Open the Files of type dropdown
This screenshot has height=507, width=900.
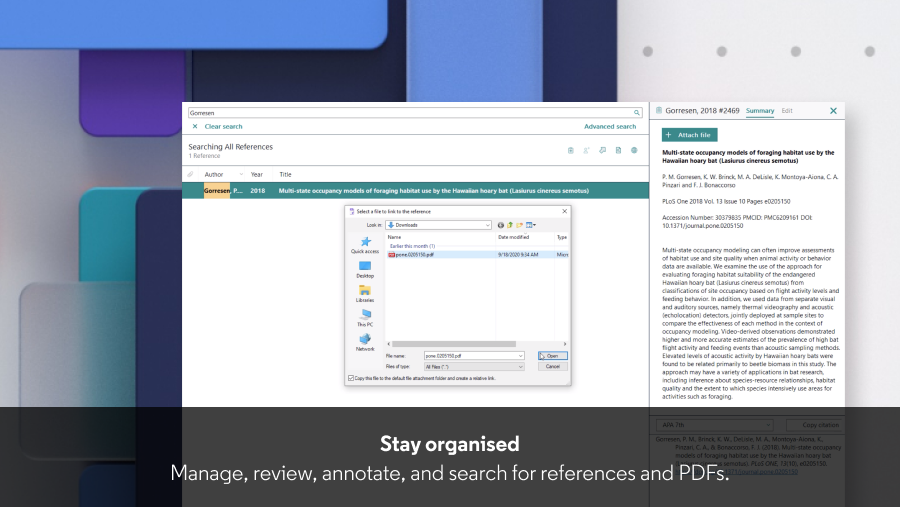coord(474,366)
